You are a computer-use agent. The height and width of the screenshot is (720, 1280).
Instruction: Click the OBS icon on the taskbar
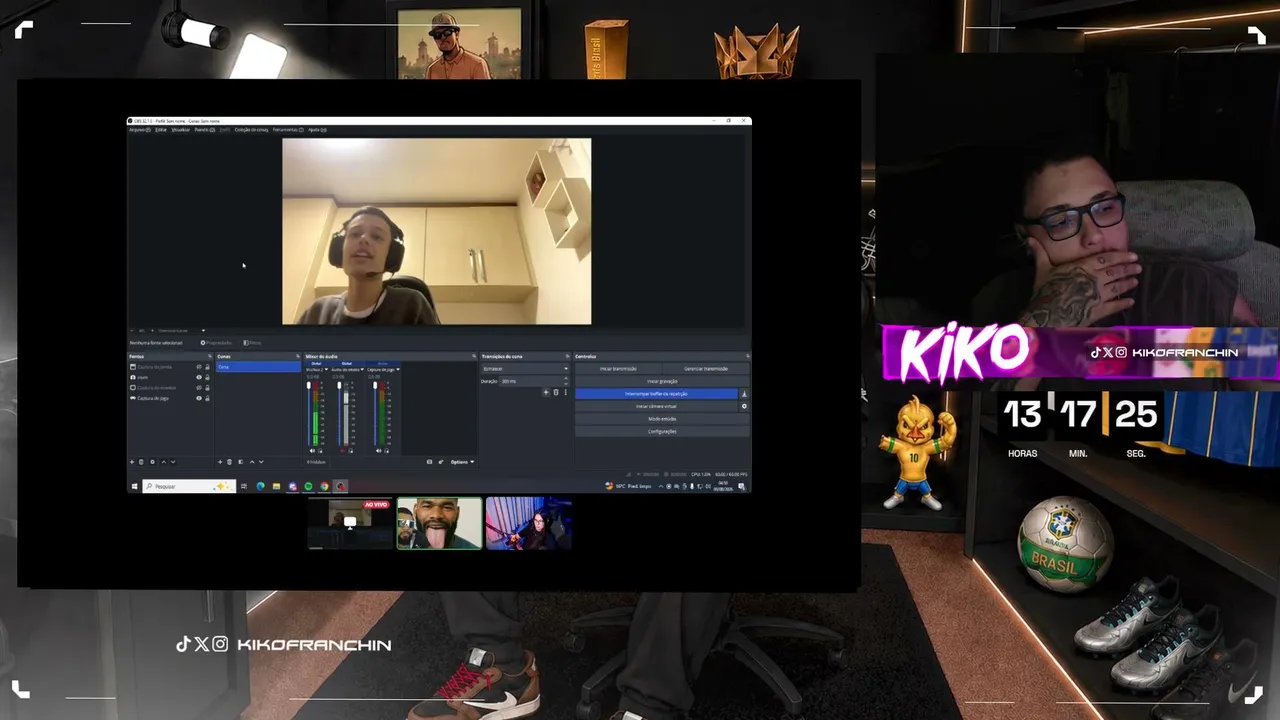point(340,486)
